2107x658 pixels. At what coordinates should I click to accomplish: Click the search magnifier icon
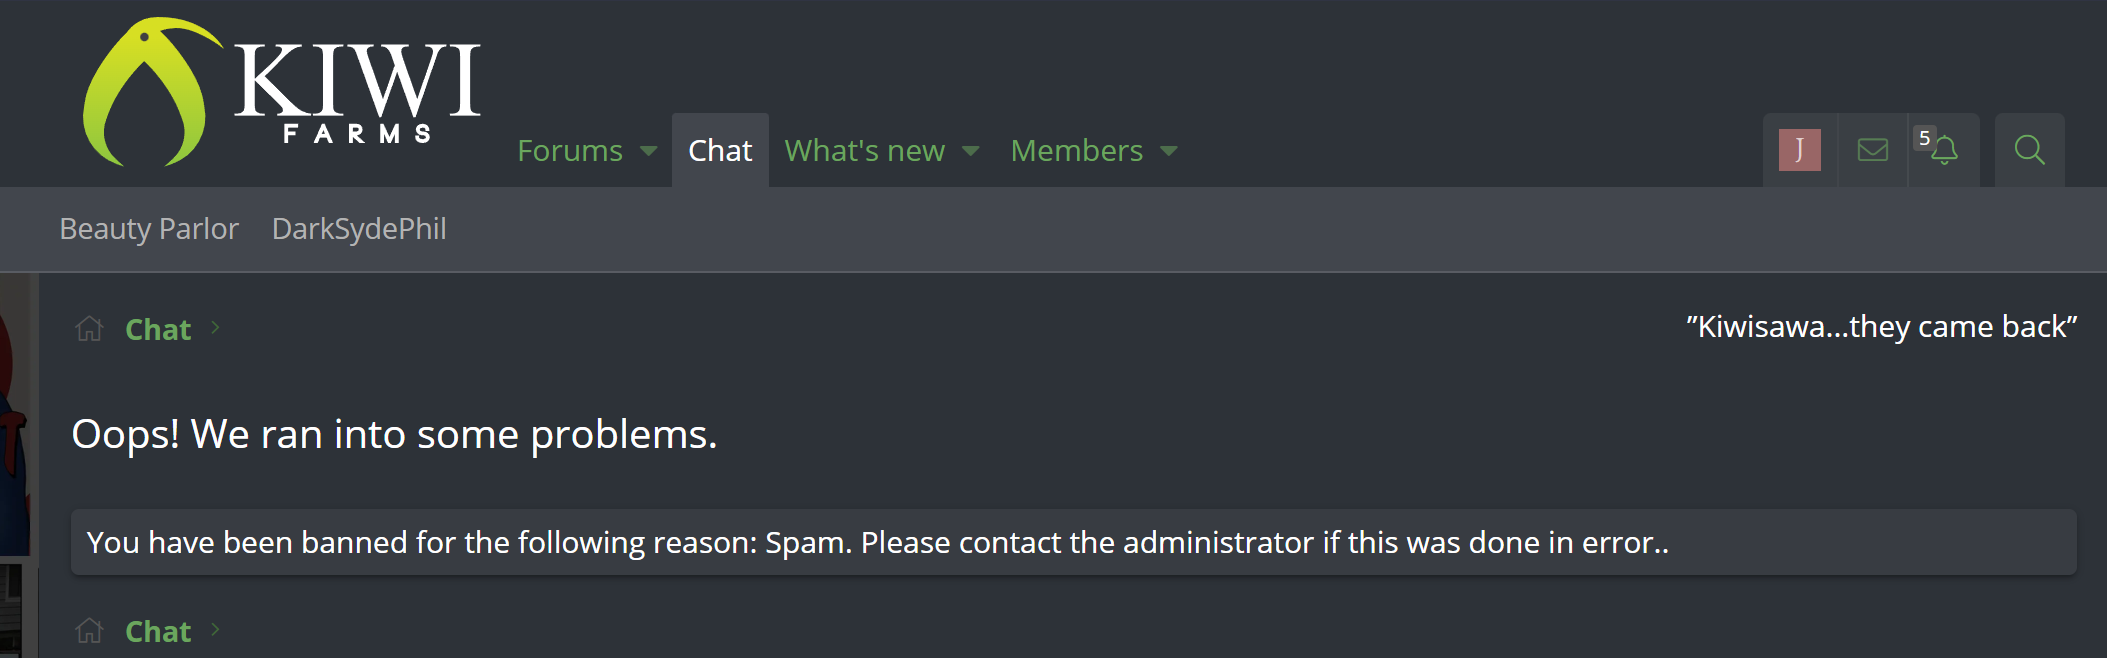tap(2029, 150)
